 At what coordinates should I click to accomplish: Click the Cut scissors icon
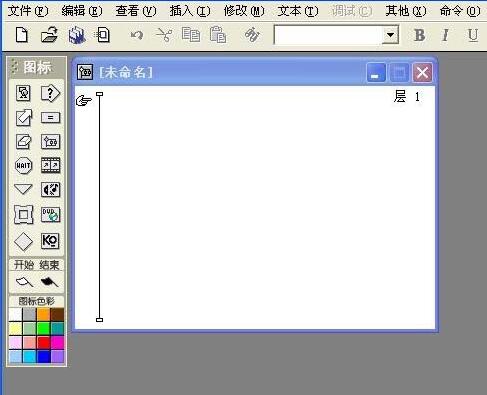(x=164, y=35)
